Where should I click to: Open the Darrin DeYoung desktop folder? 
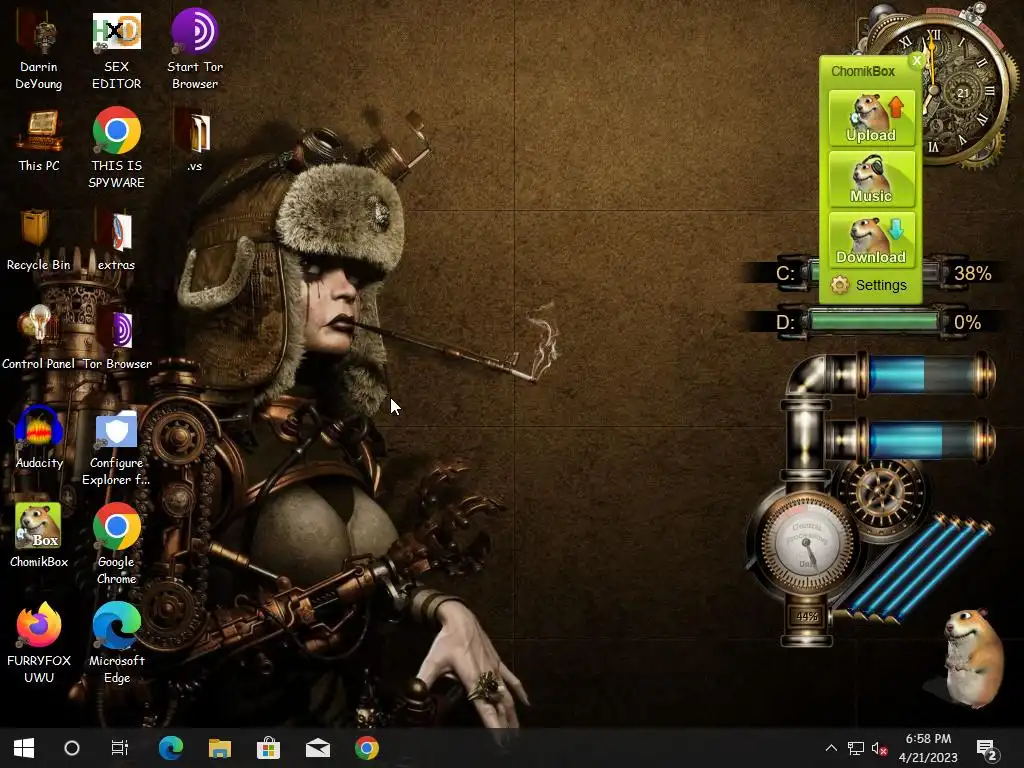click(x=39, y=50)
